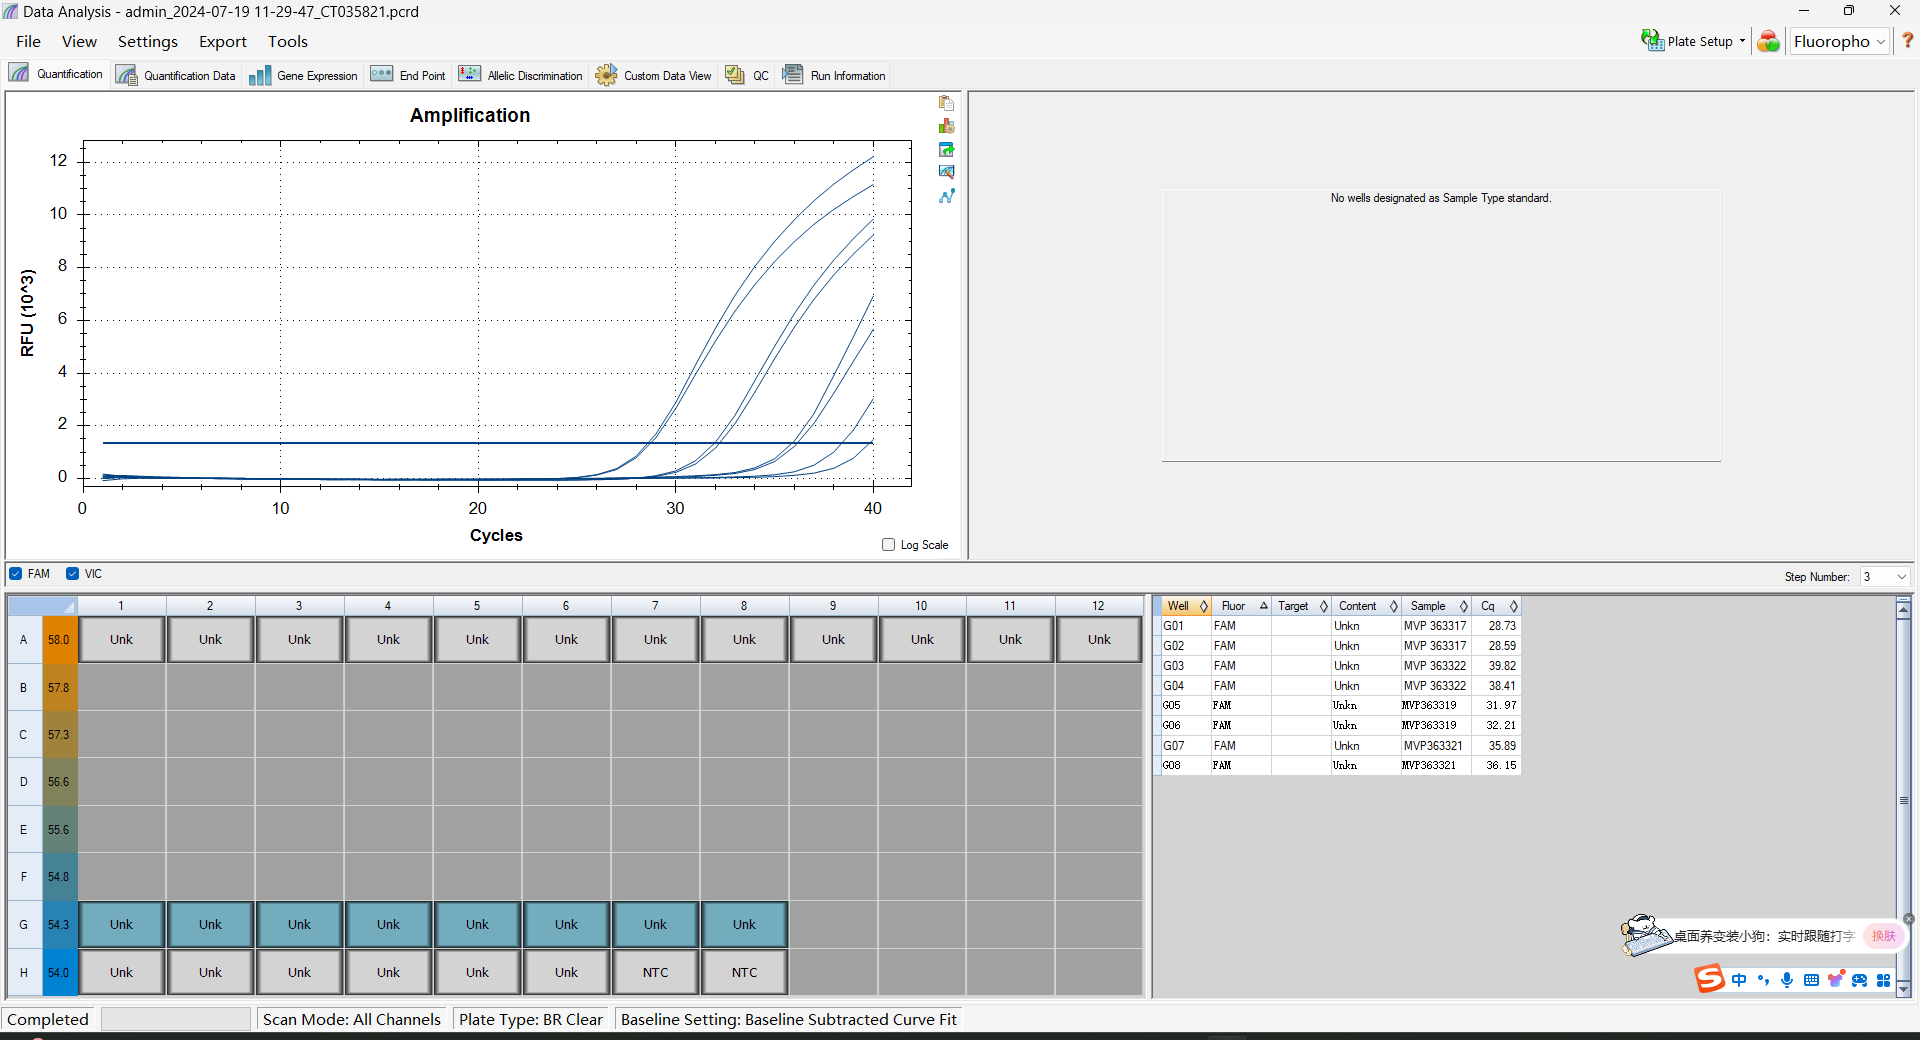Click the keyboard-typing dog mascot
The image size is (1920, 1040).
coord(1645,935)
